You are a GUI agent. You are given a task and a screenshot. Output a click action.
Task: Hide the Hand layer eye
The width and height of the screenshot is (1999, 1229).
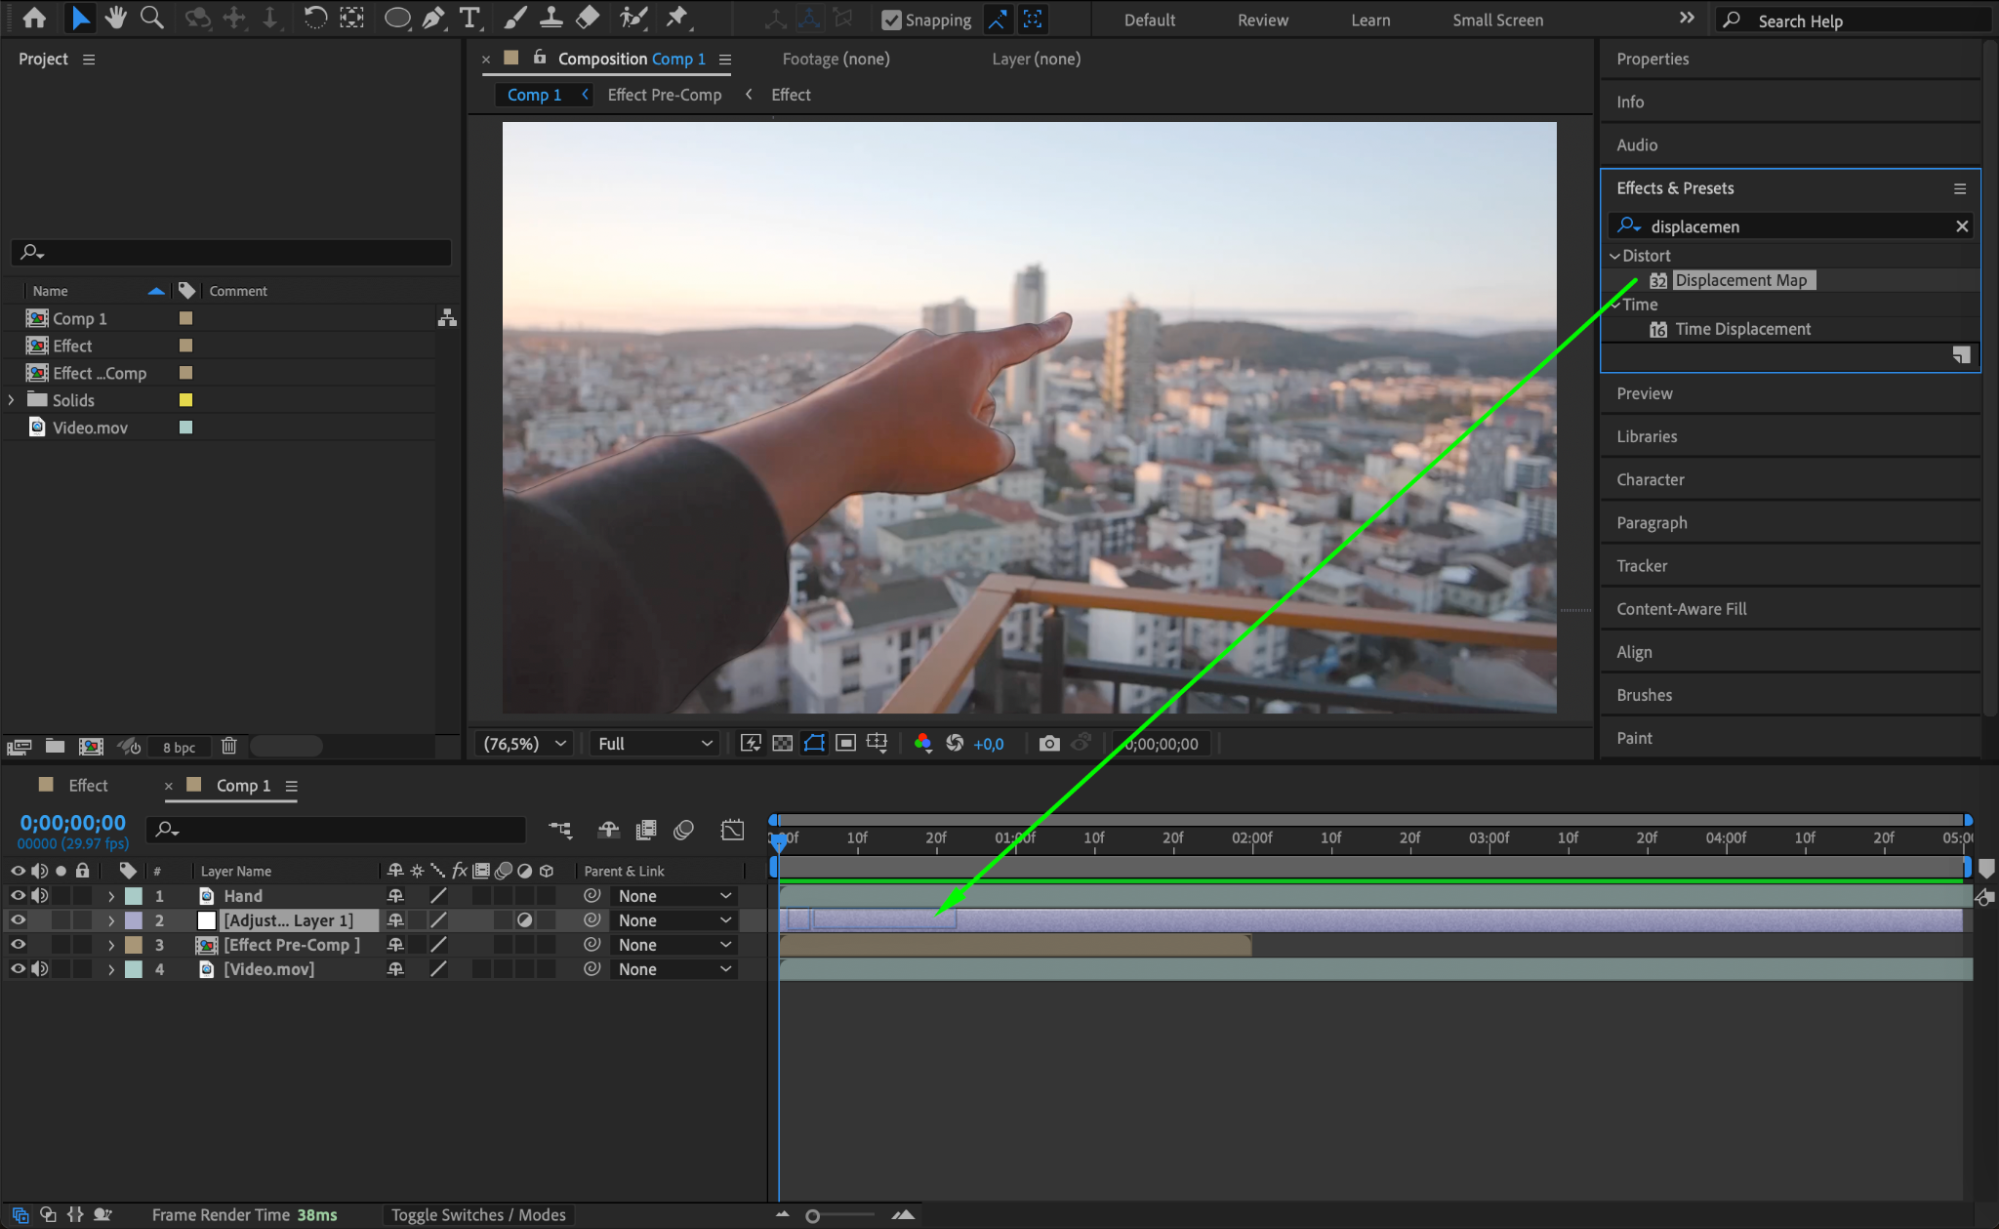click(18, 896)
